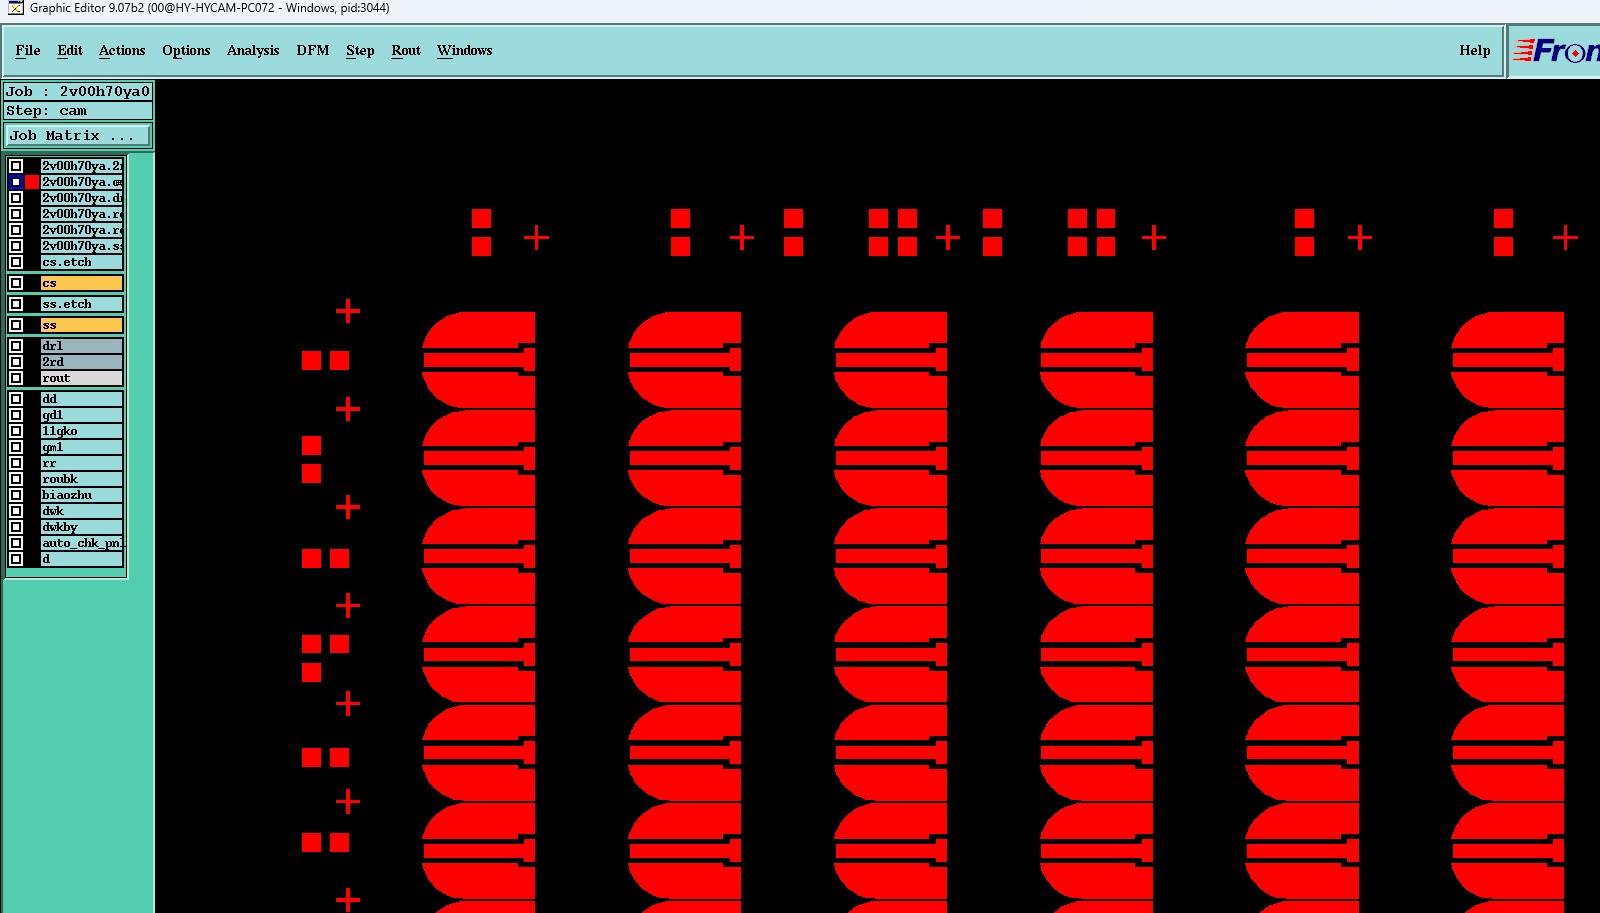Open the Windows menu
Screen dimensions: 1600x913
pyautogui.click(x=465, y=50)
